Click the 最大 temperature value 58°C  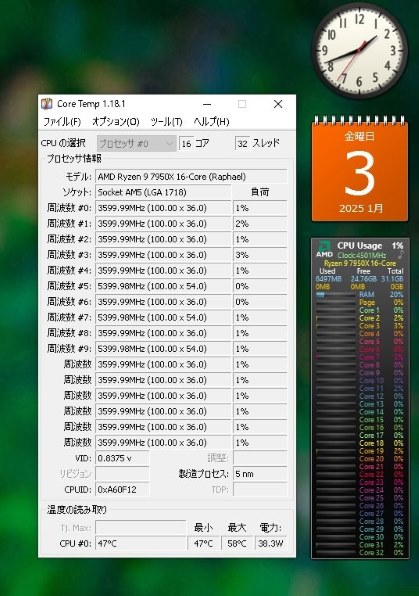[x=237, y=544]
